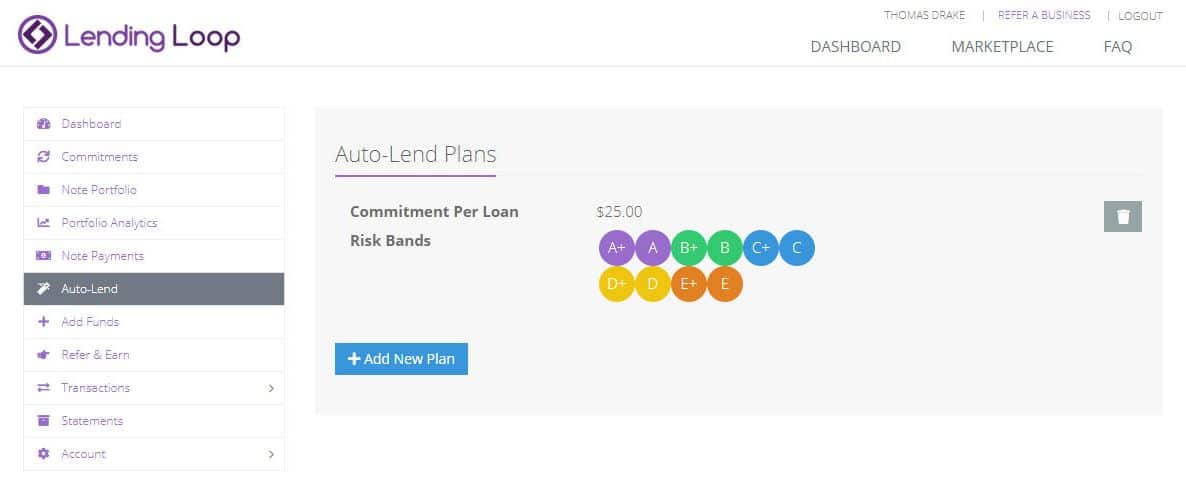1186x494 pixels.
Task: Click the Add New Plan button
Action: [x=402, y=359]
